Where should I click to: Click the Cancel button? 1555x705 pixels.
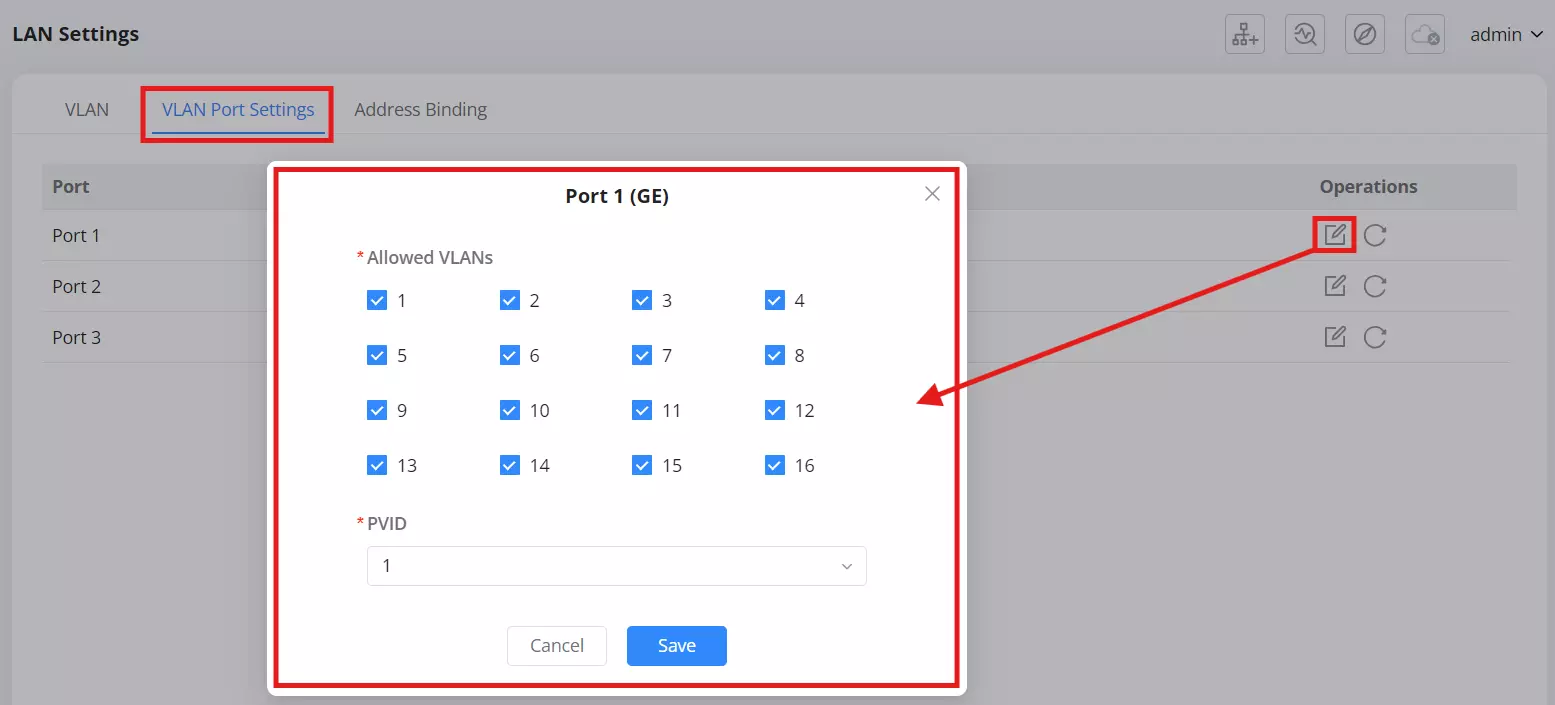[x=557, y=646]
